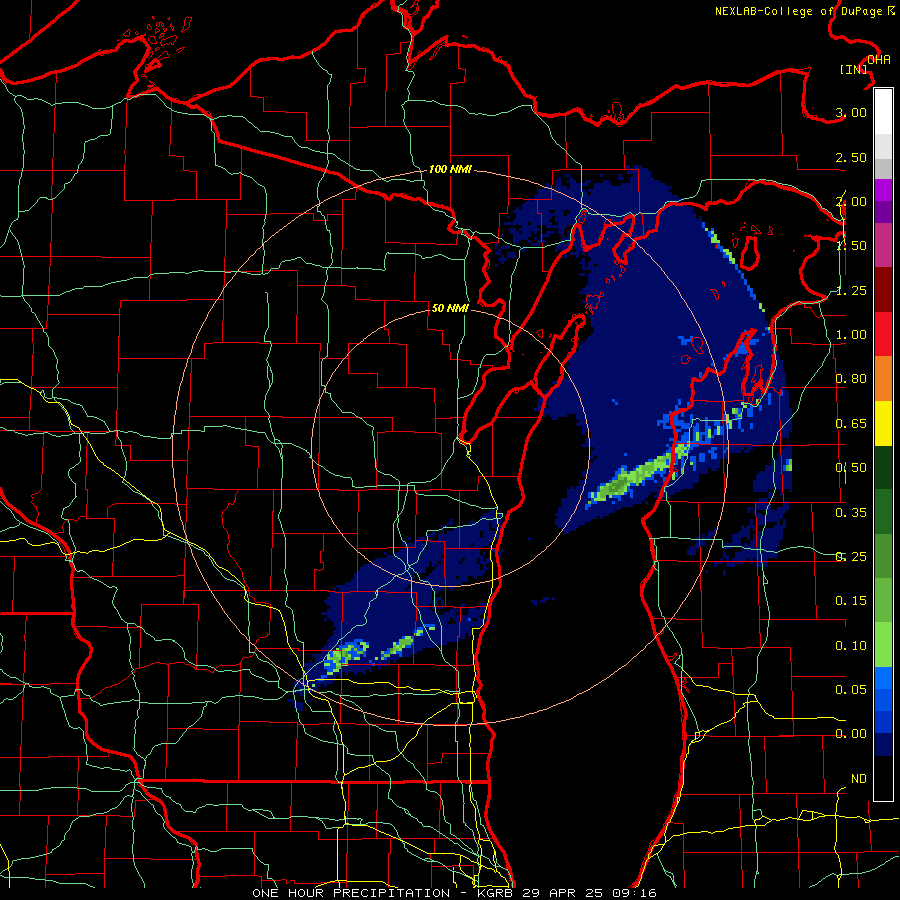
Task: Click the 0.05 legend value
Action: point(851,689)
